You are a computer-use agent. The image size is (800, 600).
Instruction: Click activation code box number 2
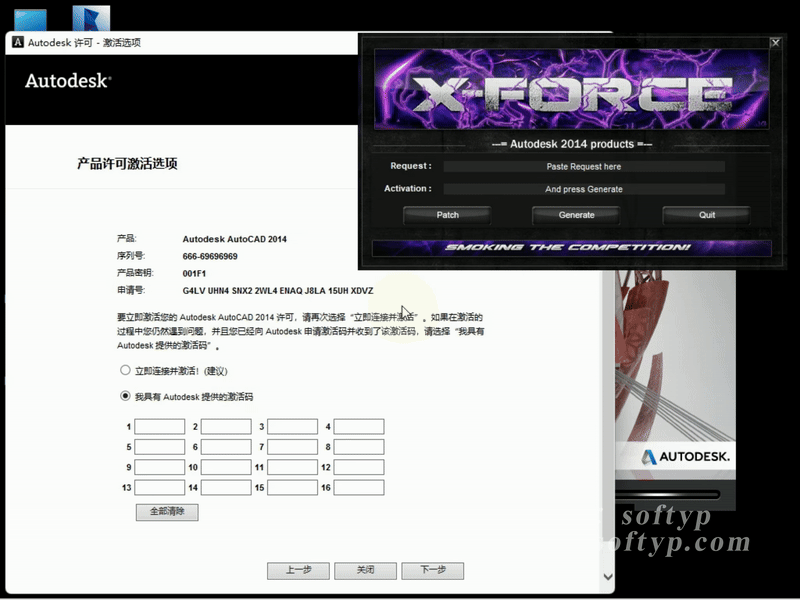(x=226, y=427)
